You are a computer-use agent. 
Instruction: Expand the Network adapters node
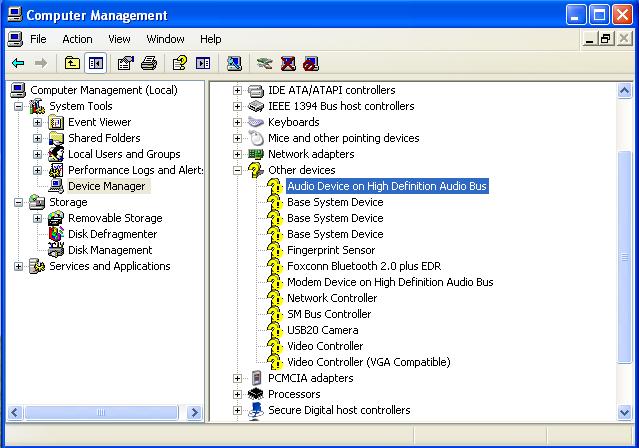(x=238, y=154)
